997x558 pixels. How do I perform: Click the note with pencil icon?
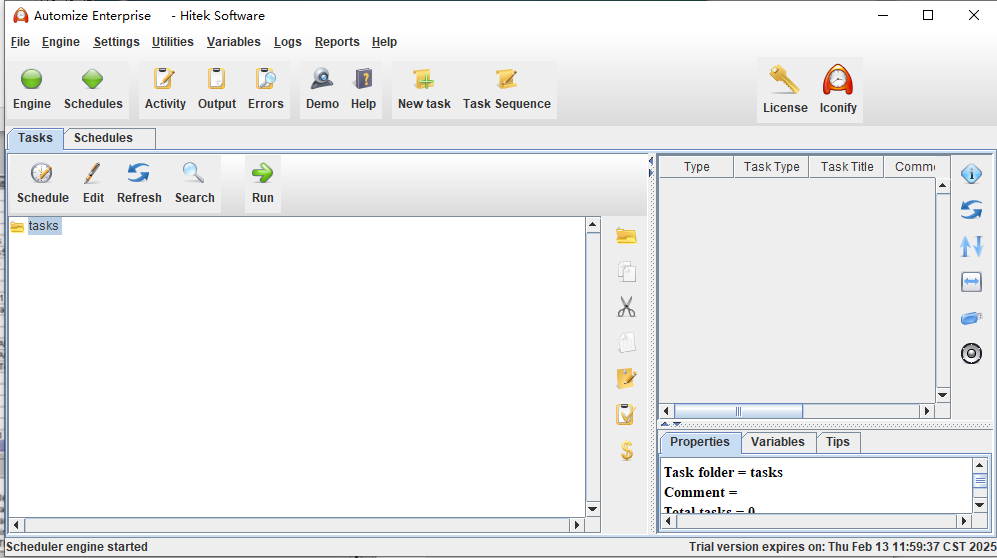coord(626,378)
